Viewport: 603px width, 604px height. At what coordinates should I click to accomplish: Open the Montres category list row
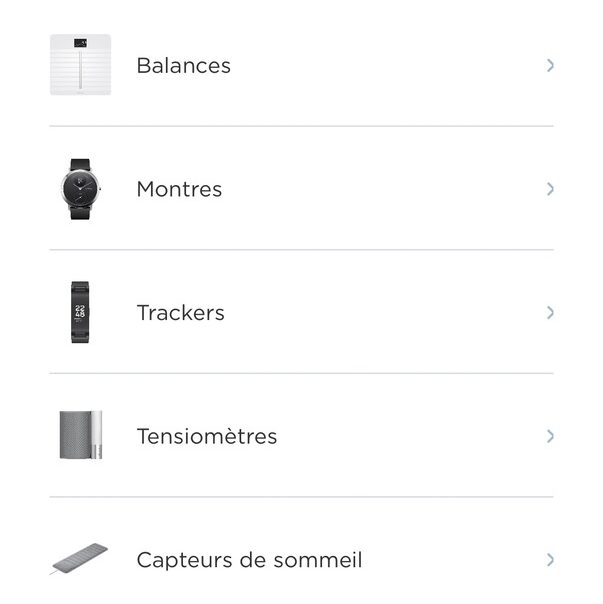(302, 188)
